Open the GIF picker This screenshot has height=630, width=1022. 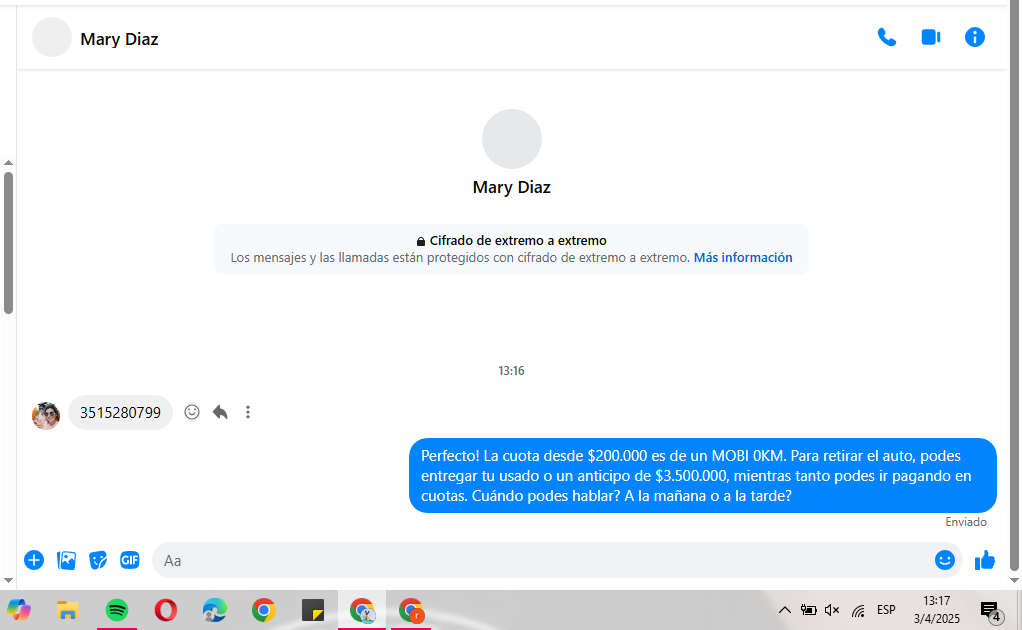tap(130, 560)
